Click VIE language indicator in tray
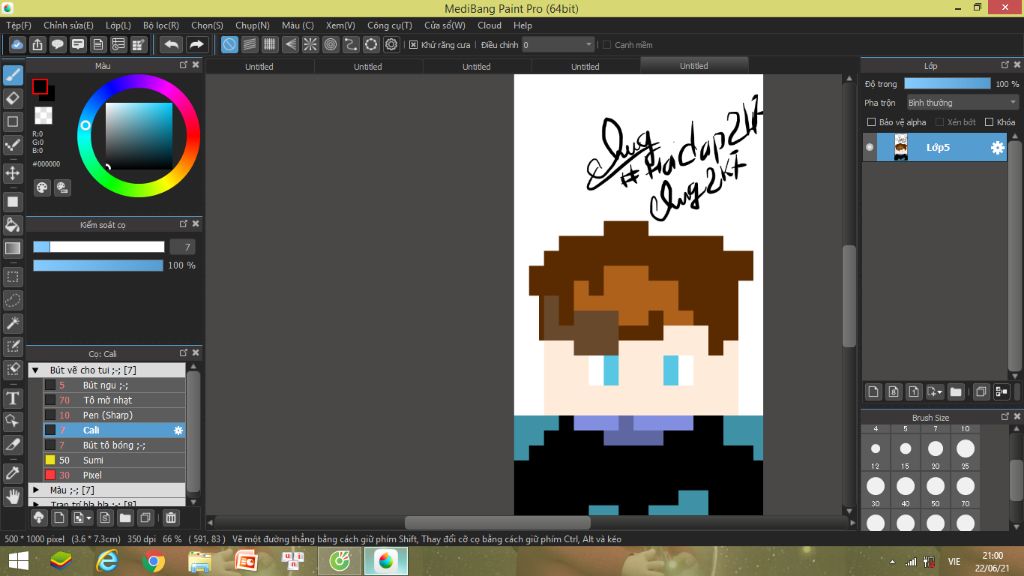Screen dimensions: 1024x576 point(954,562)
